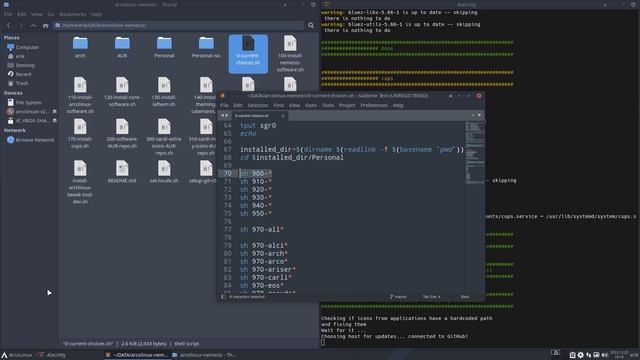
Task: Open Thunar File menu
Action: [8, 14]
